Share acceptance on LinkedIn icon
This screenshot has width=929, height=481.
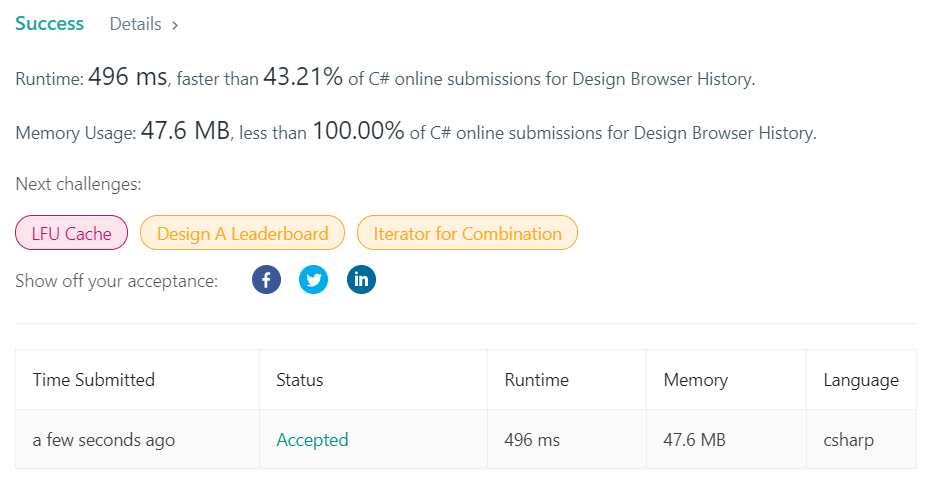click(x=361, y=280)
